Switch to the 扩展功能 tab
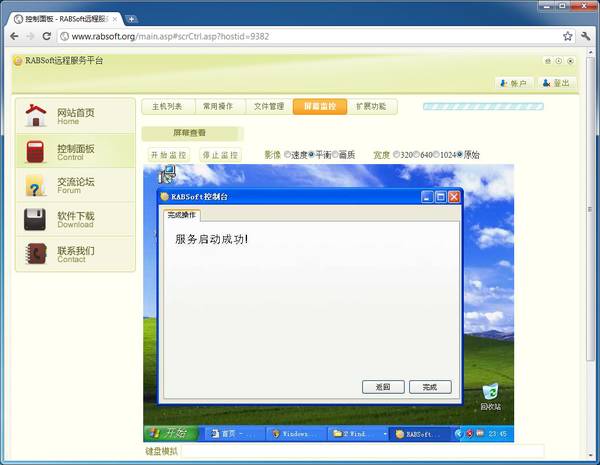This screenshot has width=600, height=465. (370, 106)
